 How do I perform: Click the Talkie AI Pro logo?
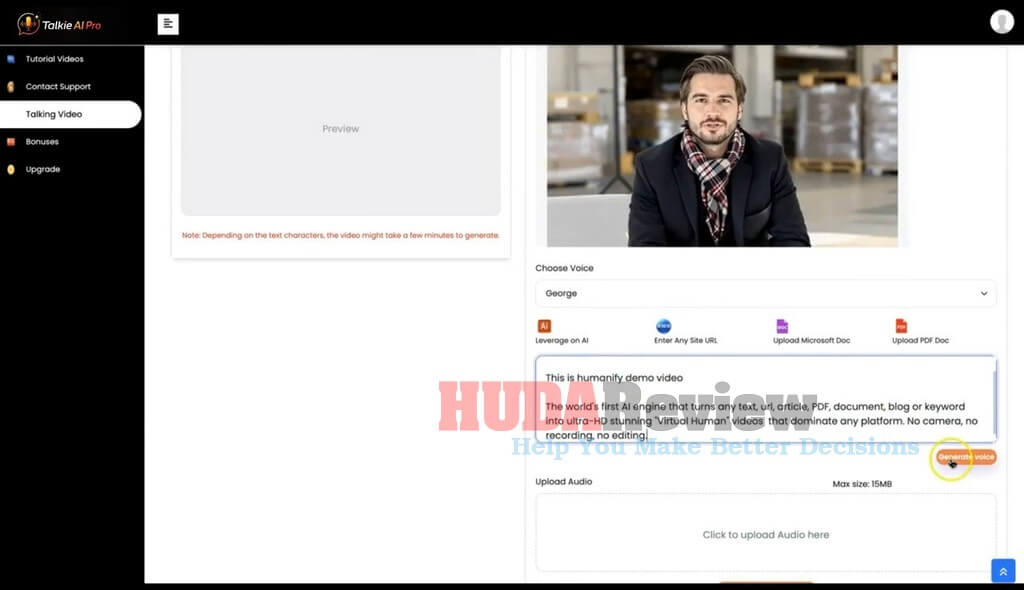click(x=59, y=24)
